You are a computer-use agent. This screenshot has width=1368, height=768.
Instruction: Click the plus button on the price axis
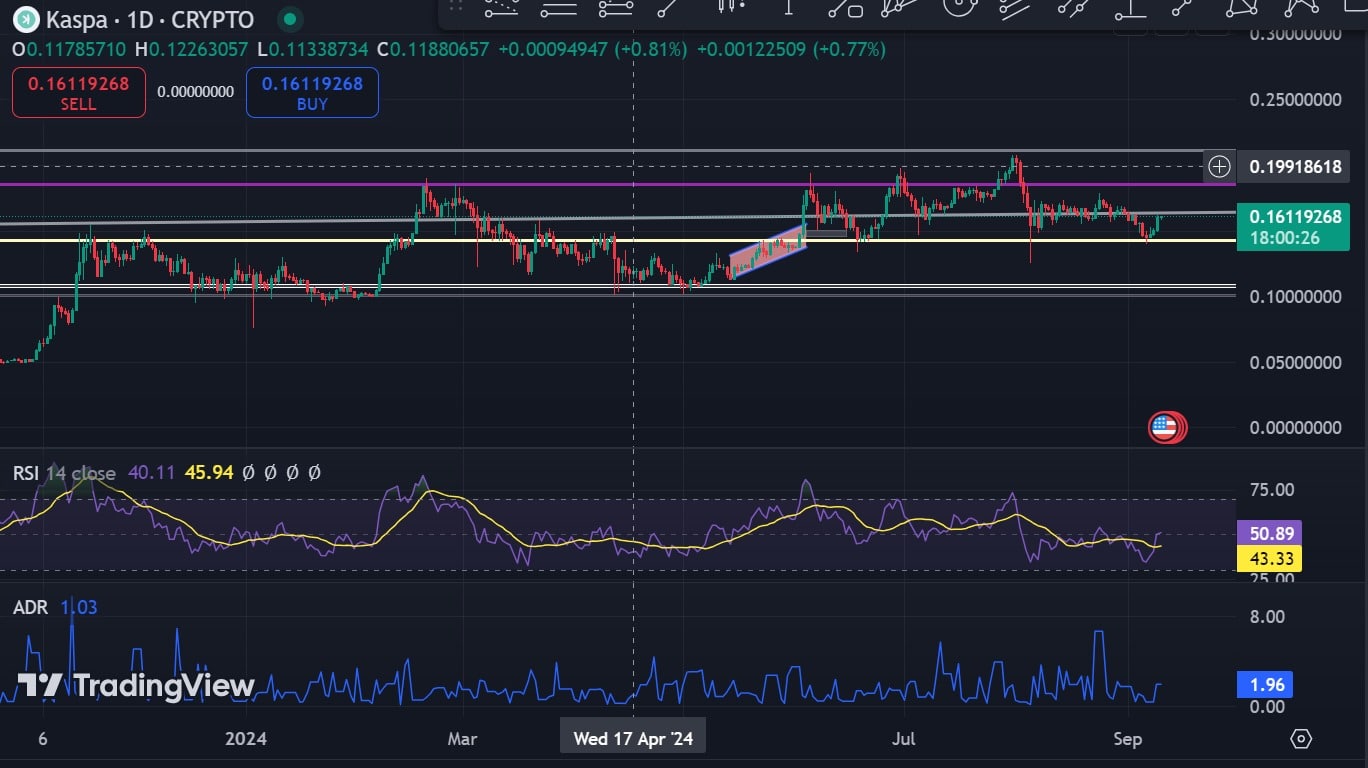pos(1219,165)
